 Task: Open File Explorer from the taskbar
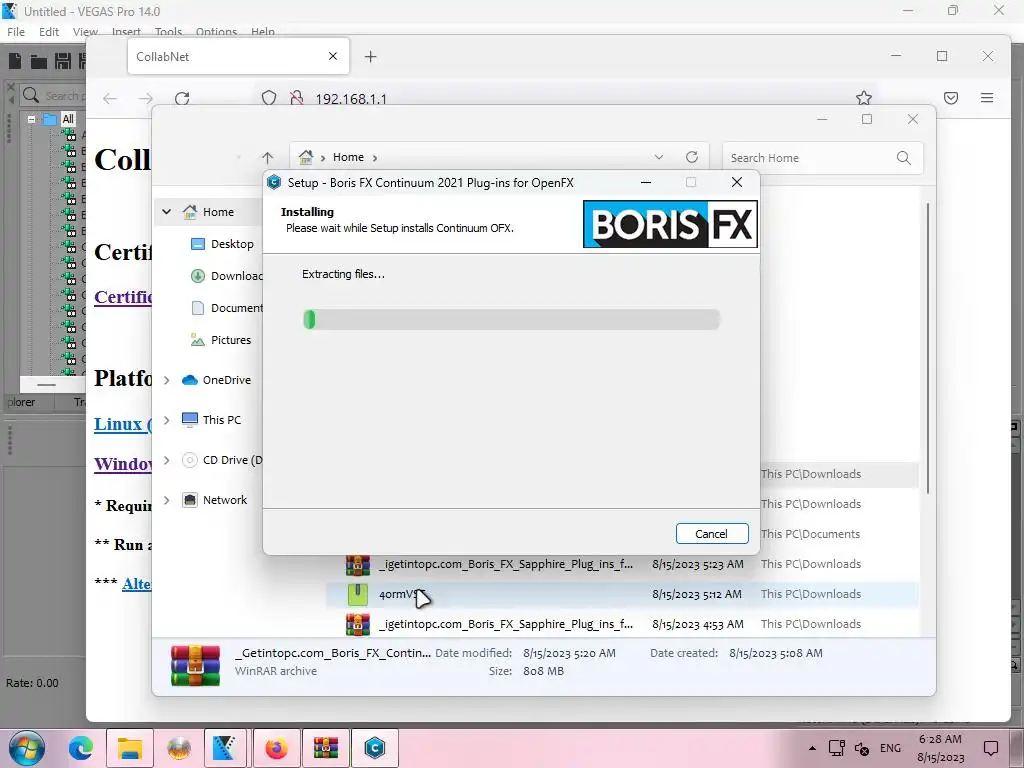pyautogui.click(x=130, y=748)
